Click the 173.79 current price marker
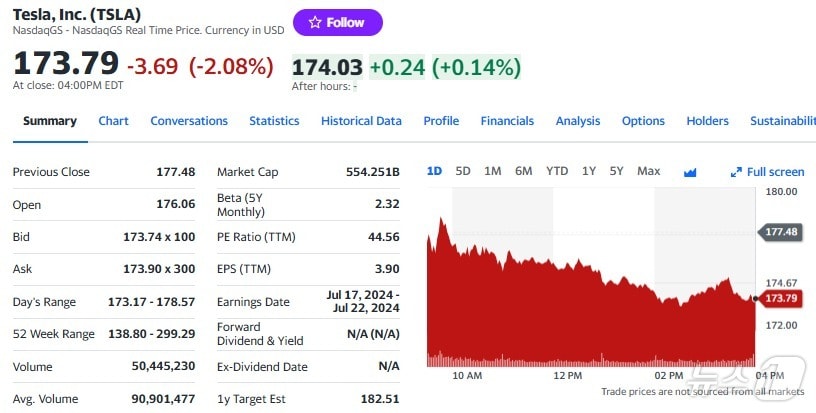This screenshot has height=413, width=816. coord(780,298)
